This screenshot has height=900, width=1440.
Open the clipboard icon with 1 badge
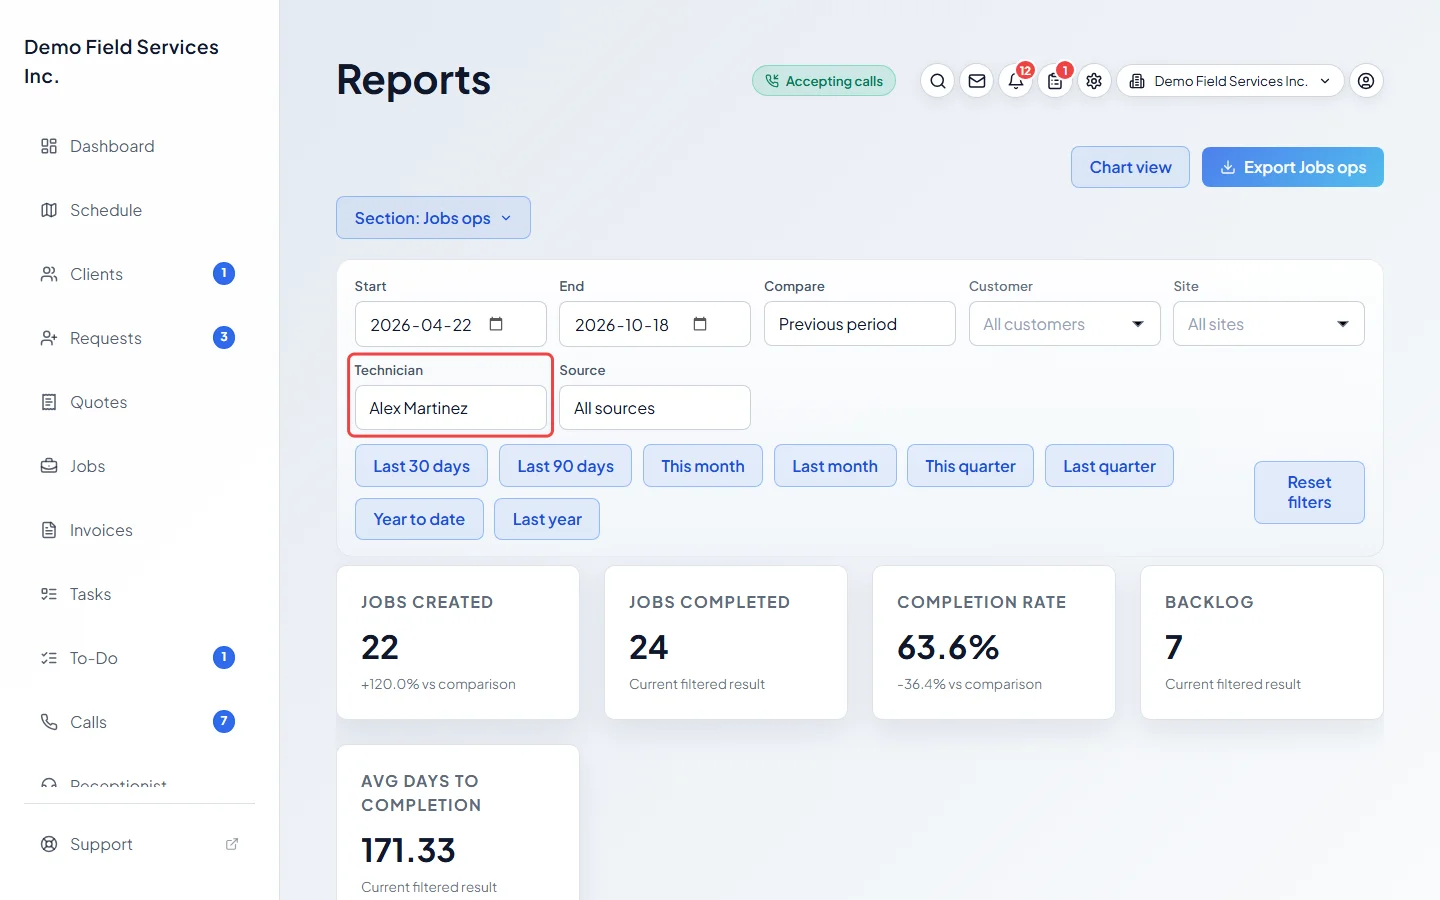[1055, 81]
